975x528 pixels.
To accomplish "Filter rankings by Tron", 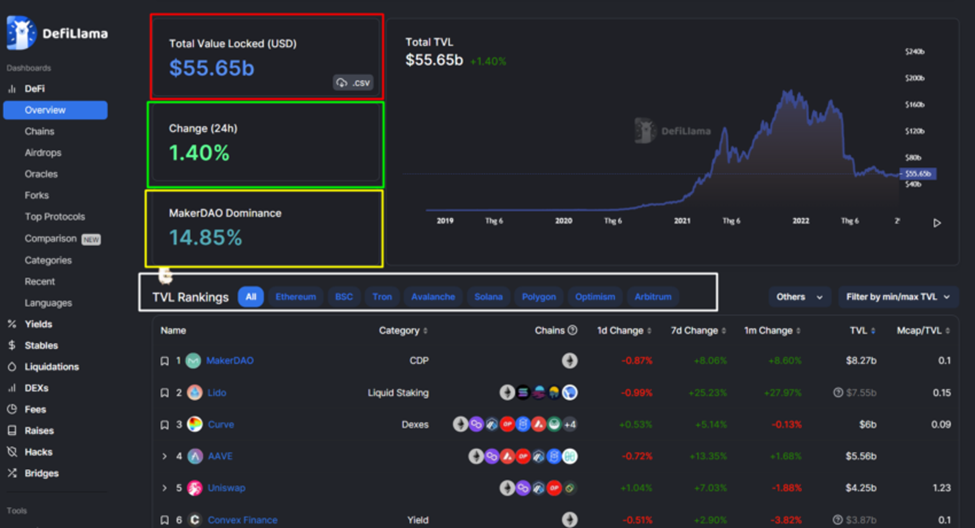I will pos(382,297).
